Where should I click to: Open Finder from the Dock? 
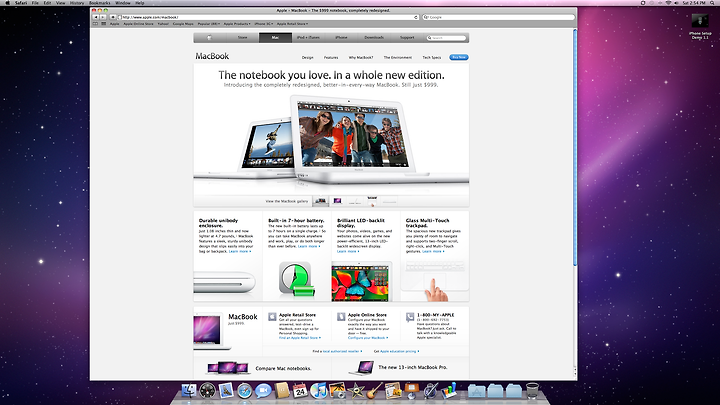189,391
